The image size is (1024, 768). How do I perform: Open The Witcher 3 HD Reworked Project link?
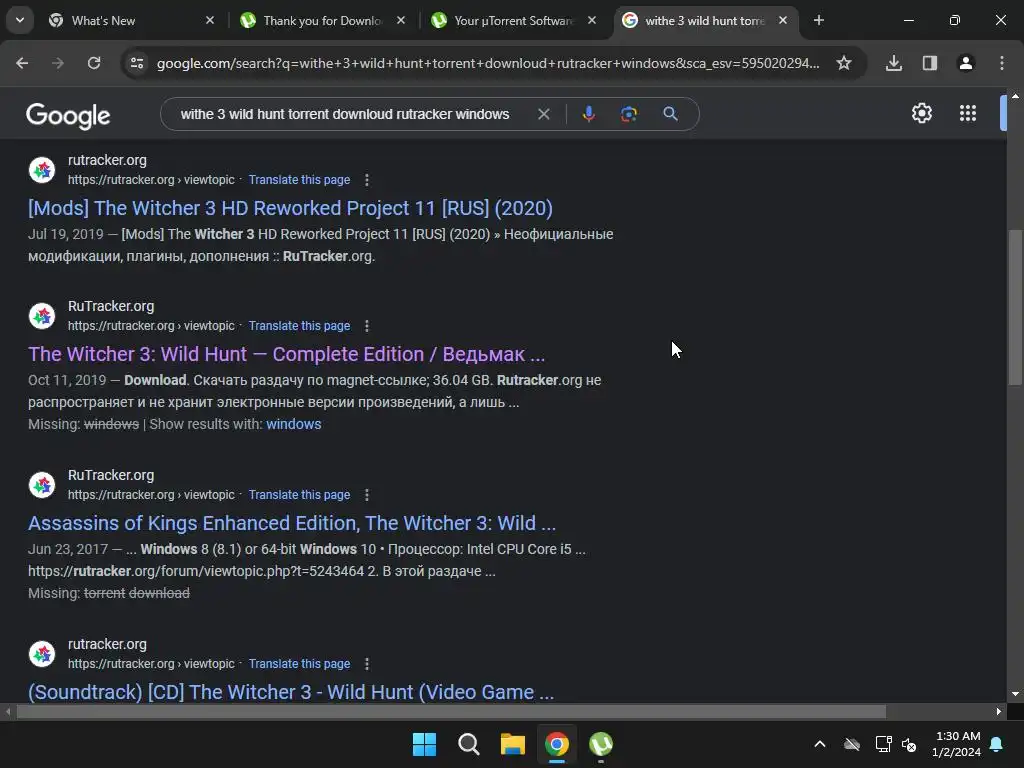[290, 208]
